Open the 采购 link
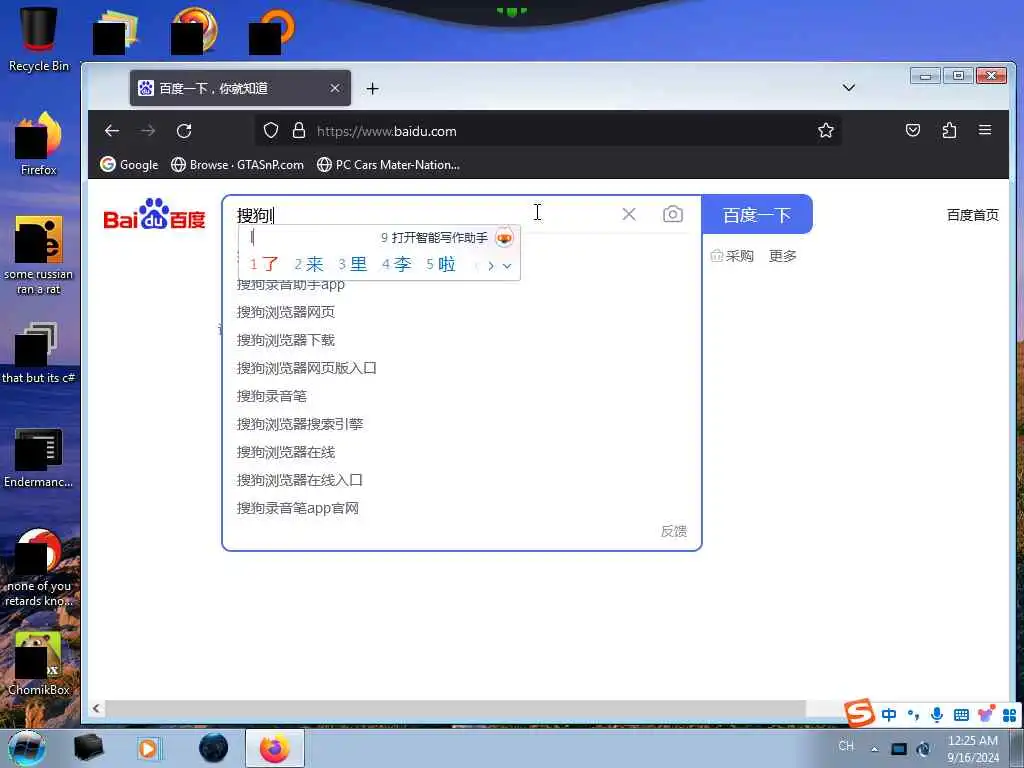Screen dimensions: 1024x768 tap(732, 256)
